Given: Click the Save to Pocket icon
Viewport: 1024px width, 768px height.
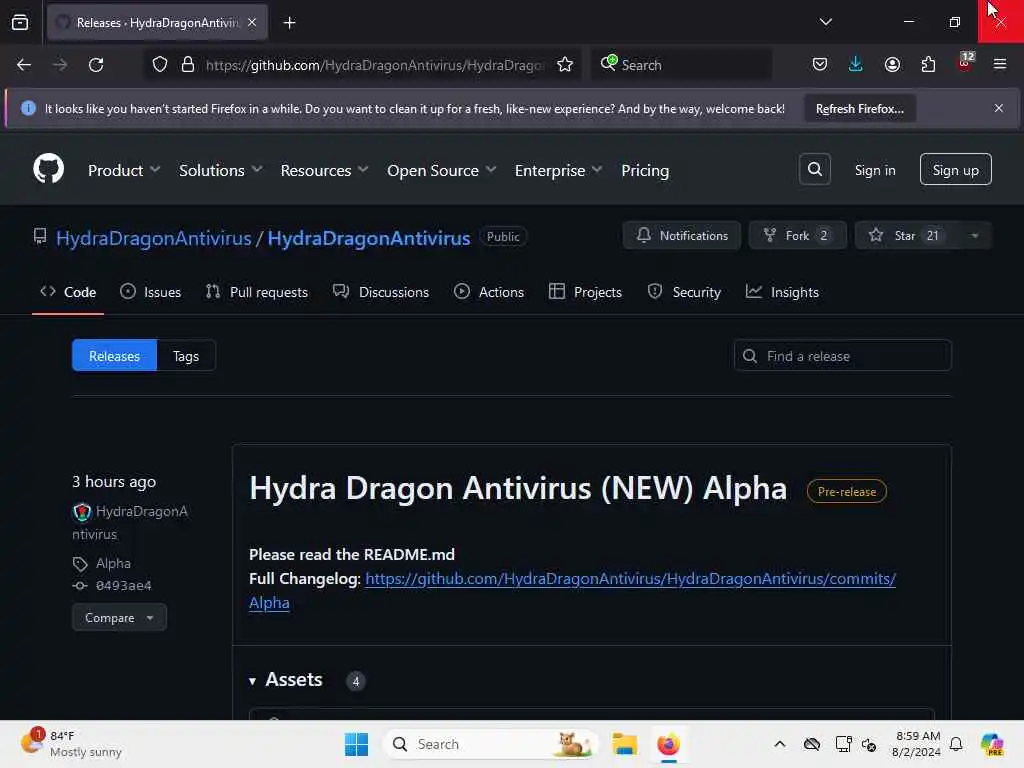Looking at the screenshot, I should [x=820, y=65].
